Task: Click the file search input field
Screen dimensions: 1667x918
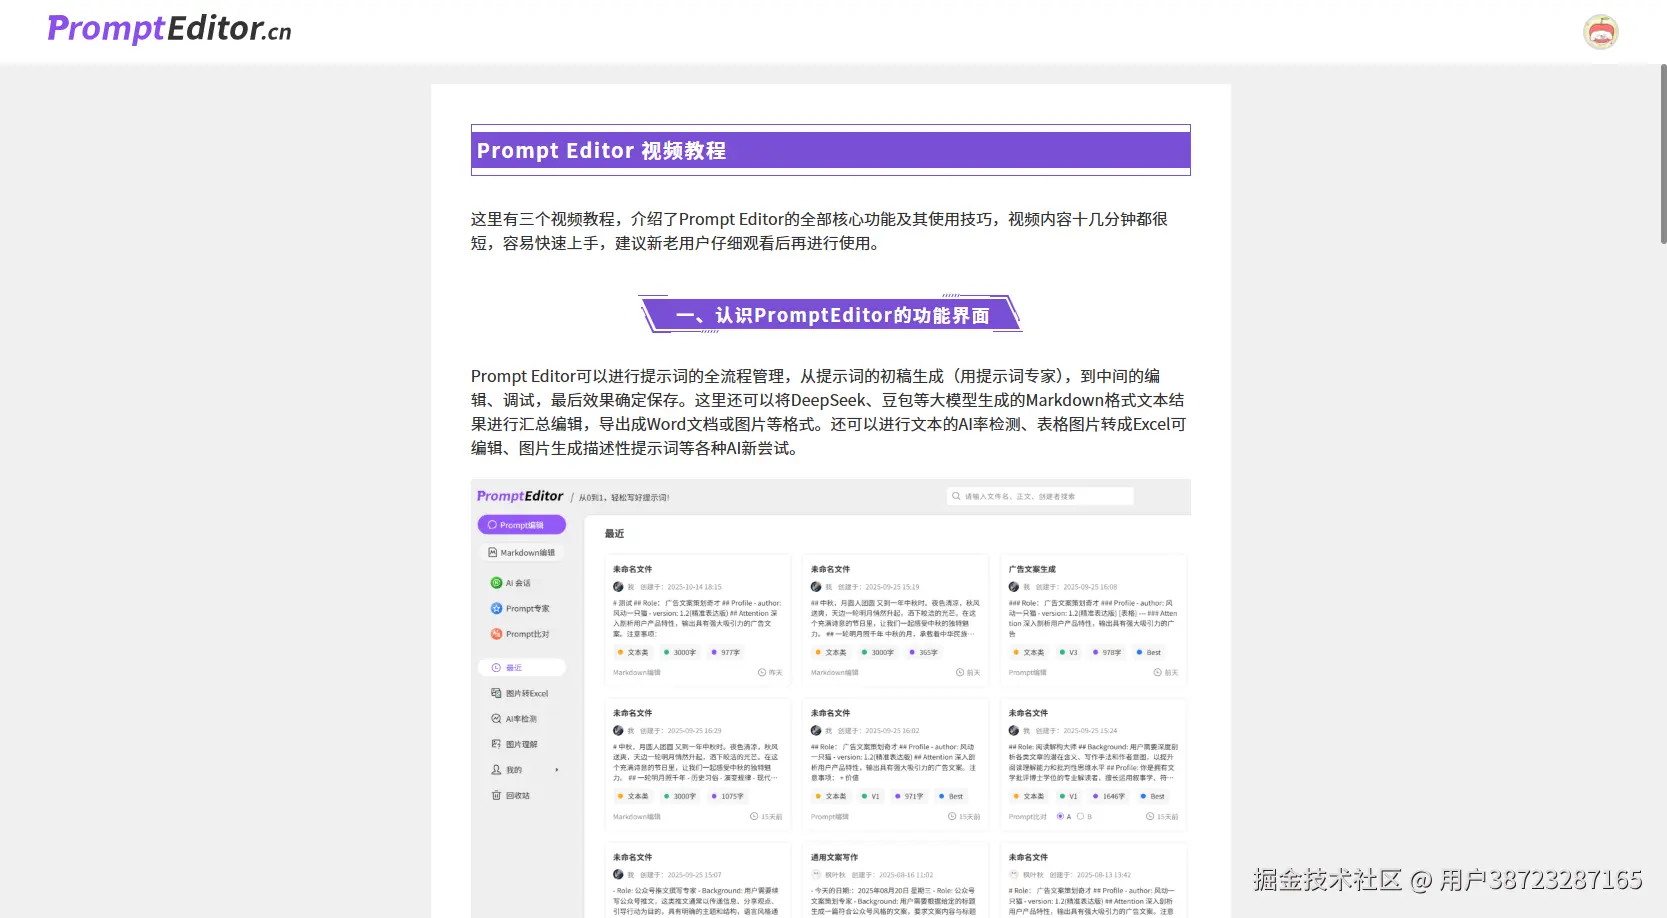Action: pyautogui.click(x=1040, y=496)
